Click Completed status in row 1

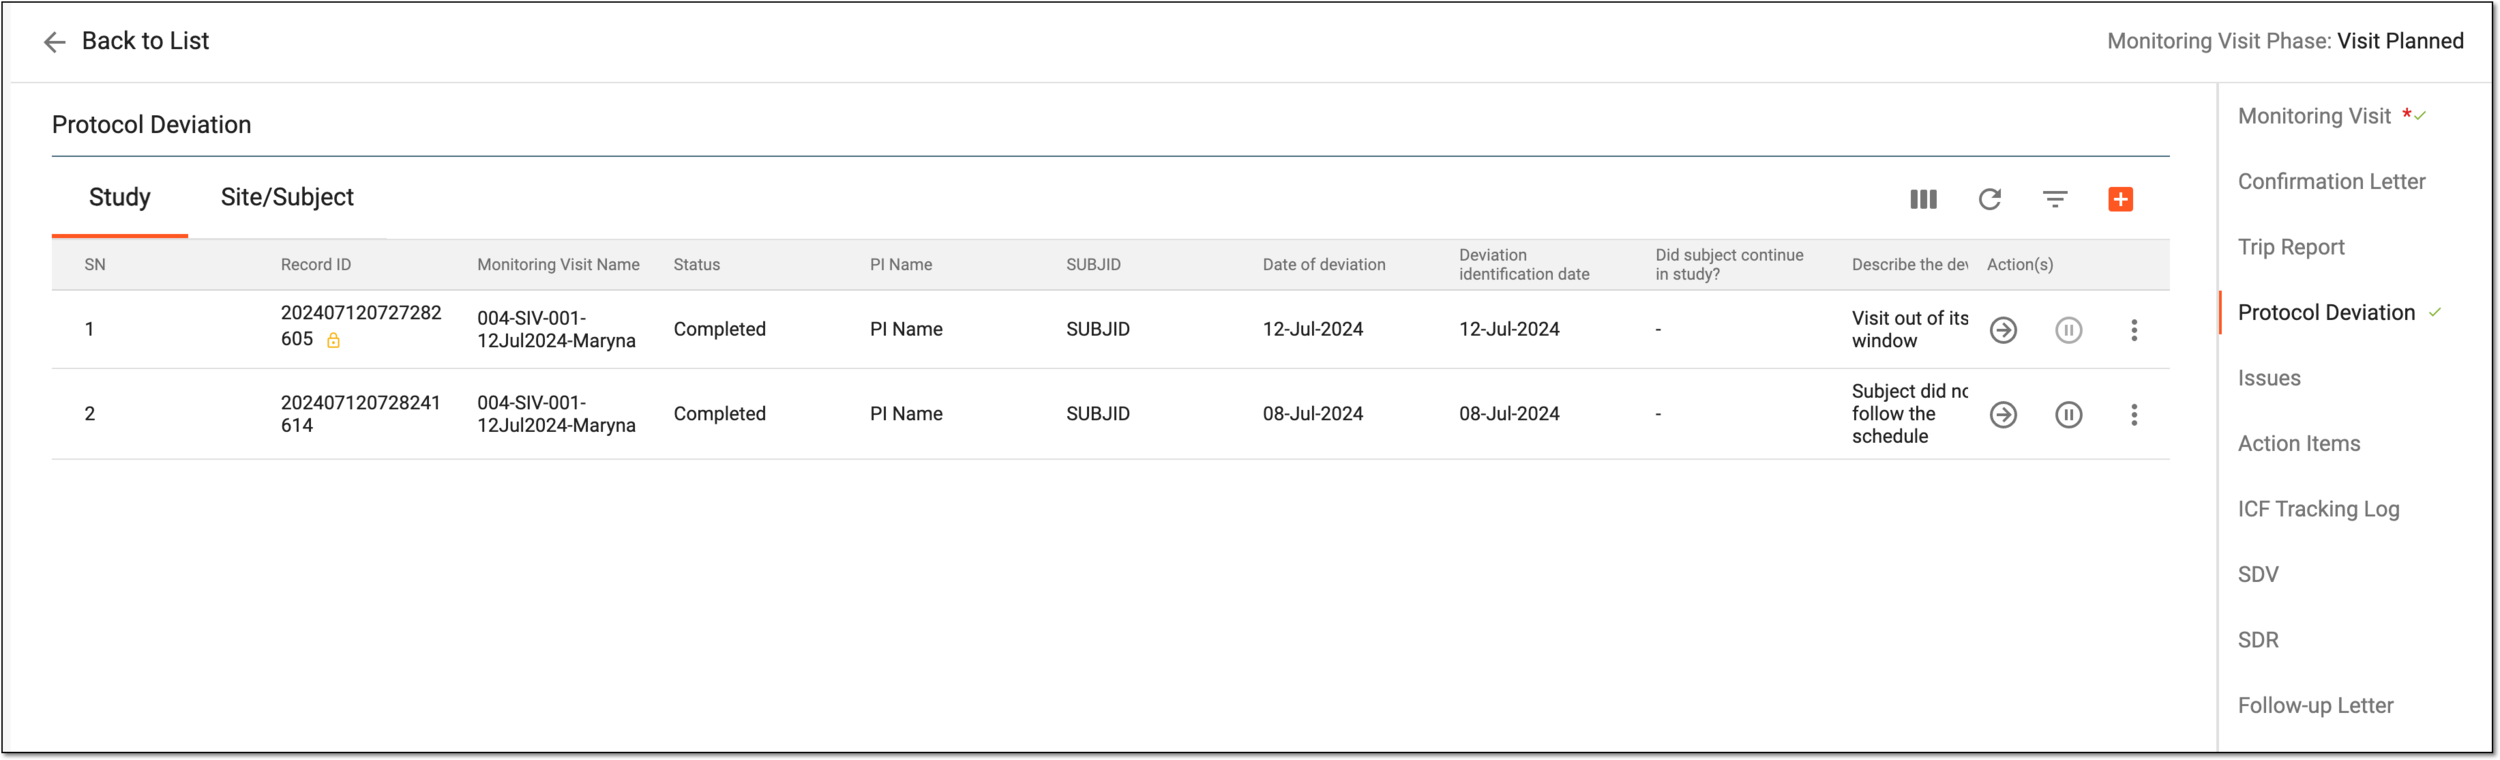click(720, 329)
